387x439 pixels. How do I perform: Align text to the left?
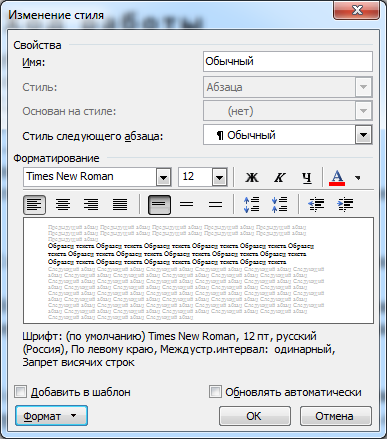click(34, 204)
